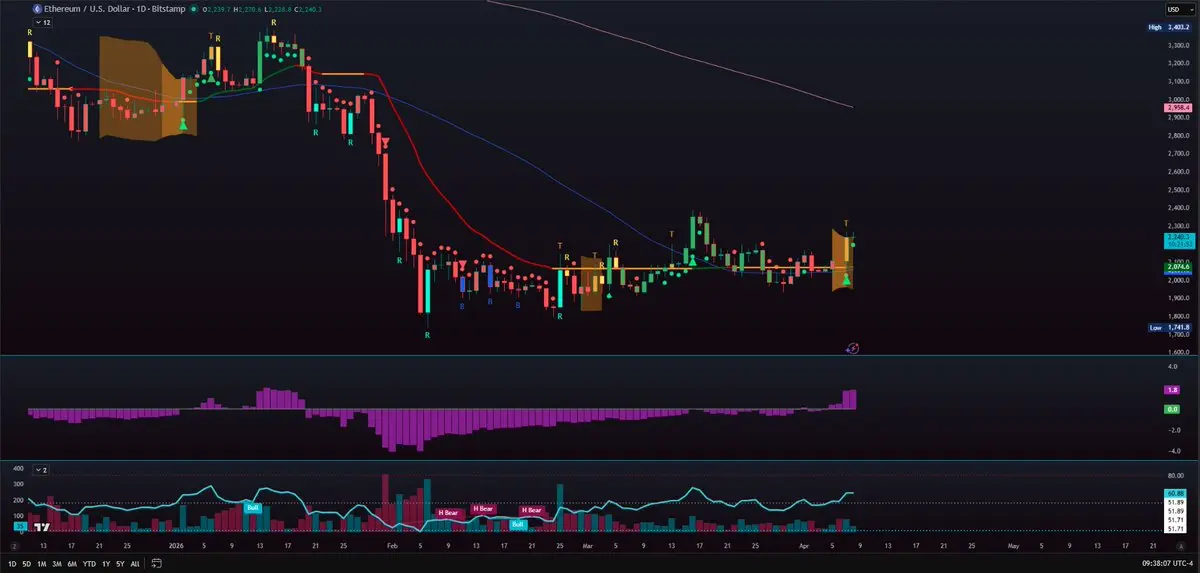
Task: Click the High 3,403.2 price label
Action: 1168,28
